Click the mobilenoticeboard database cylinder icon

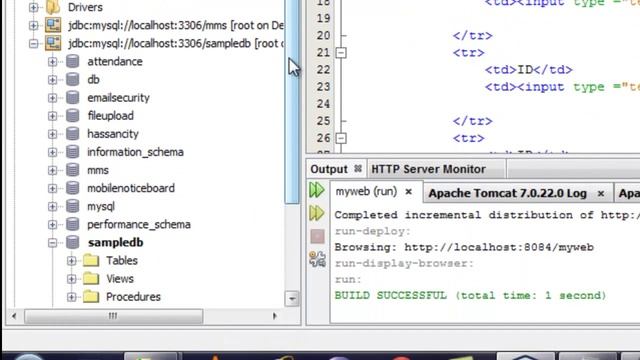(x=72, y=188)
